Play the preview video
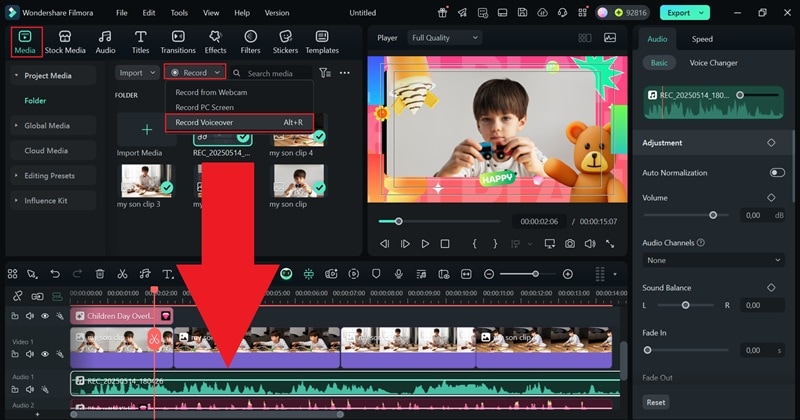The image size is (800, 420). tap(425, 244)
